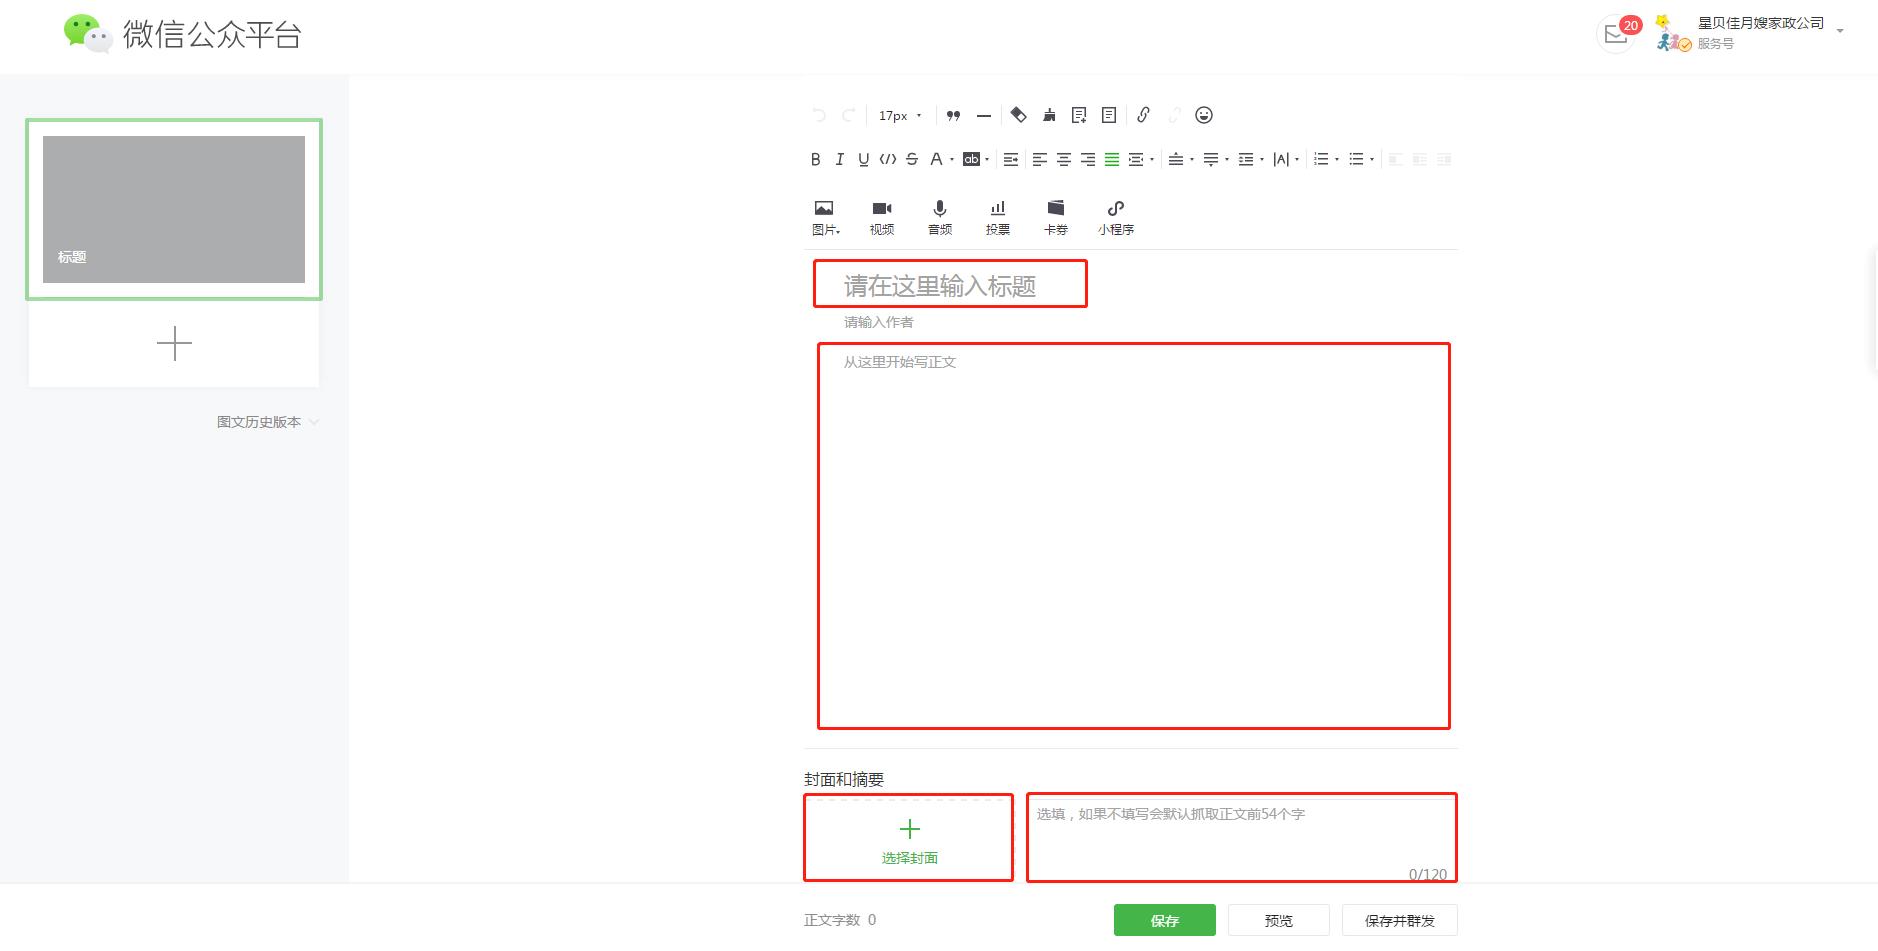This screenshot has height=951, width=1878.
Task: Click the space-after-paragraph icon
Action: click(1211, 159)
